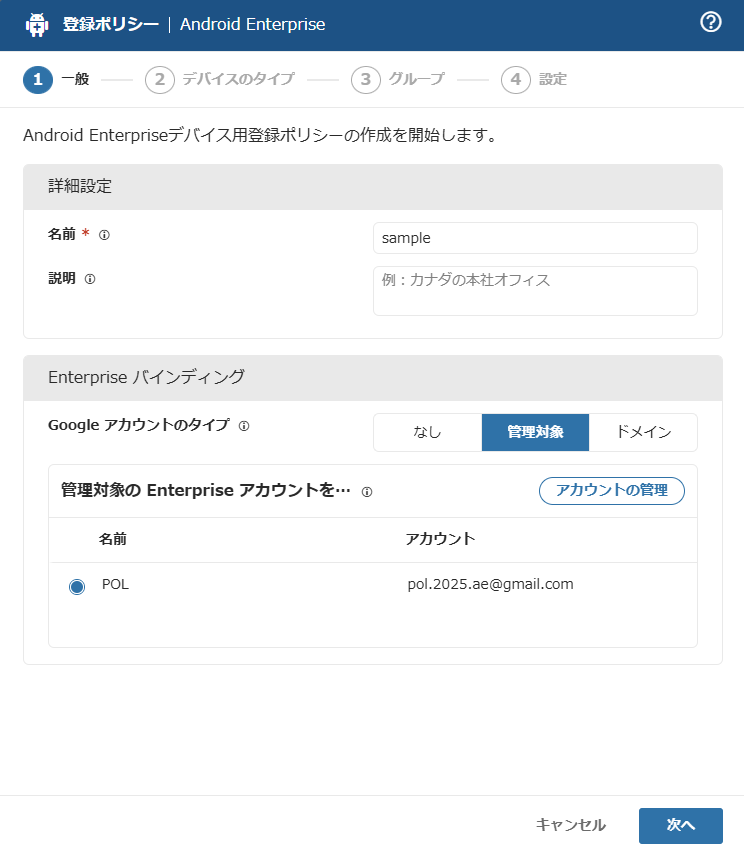Choose 管理対象 account type option
Screen dimensions: 744x853
tap(535, 432)
